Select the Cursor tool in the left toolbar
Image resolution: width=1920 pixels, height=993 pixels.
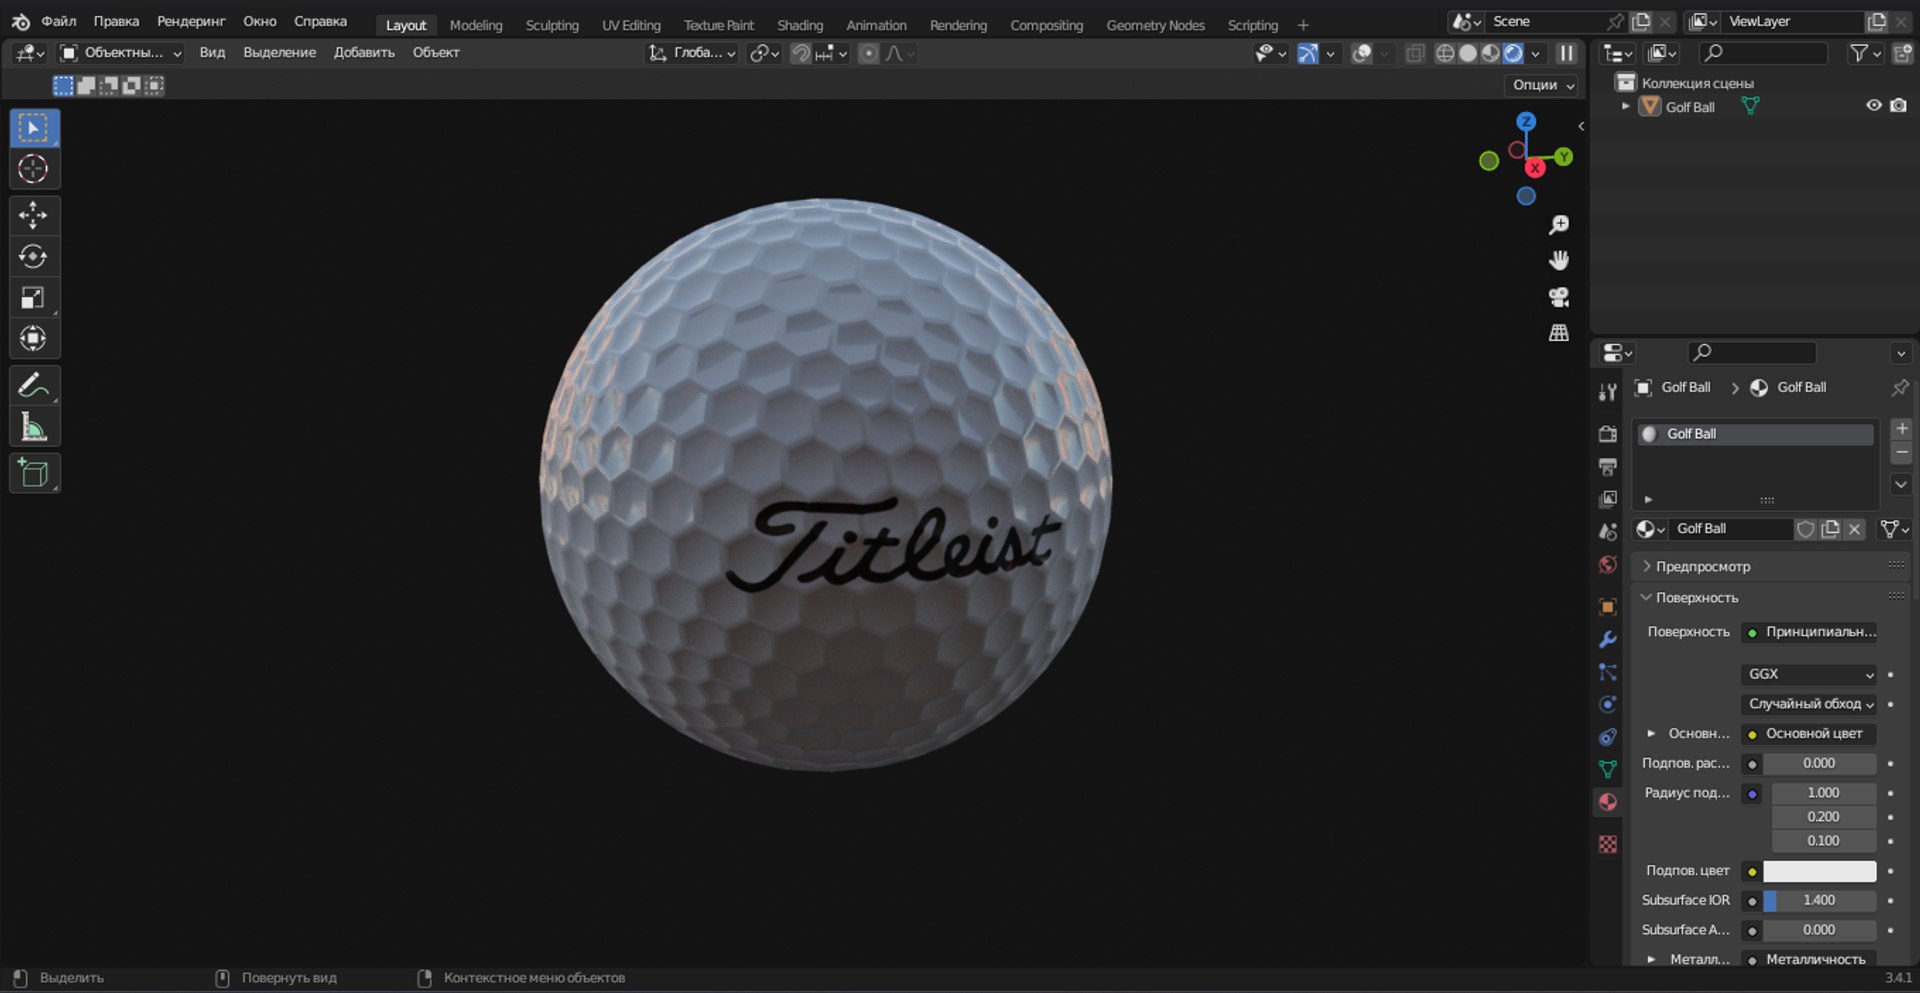coord(34,169)
